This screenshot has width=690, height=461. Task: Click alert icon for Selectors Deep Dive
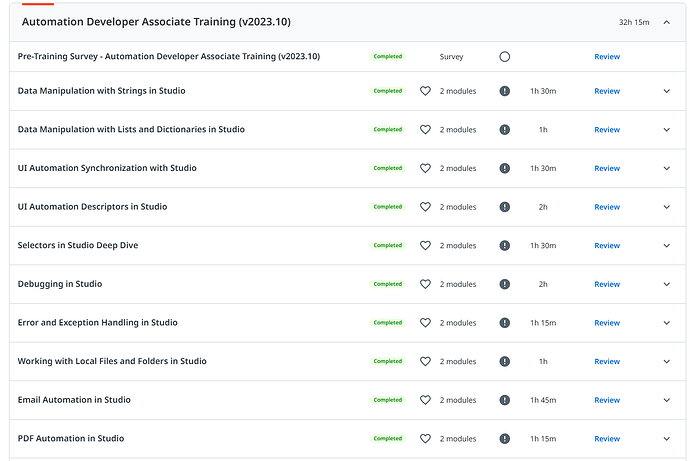click(x=505, y=245)
